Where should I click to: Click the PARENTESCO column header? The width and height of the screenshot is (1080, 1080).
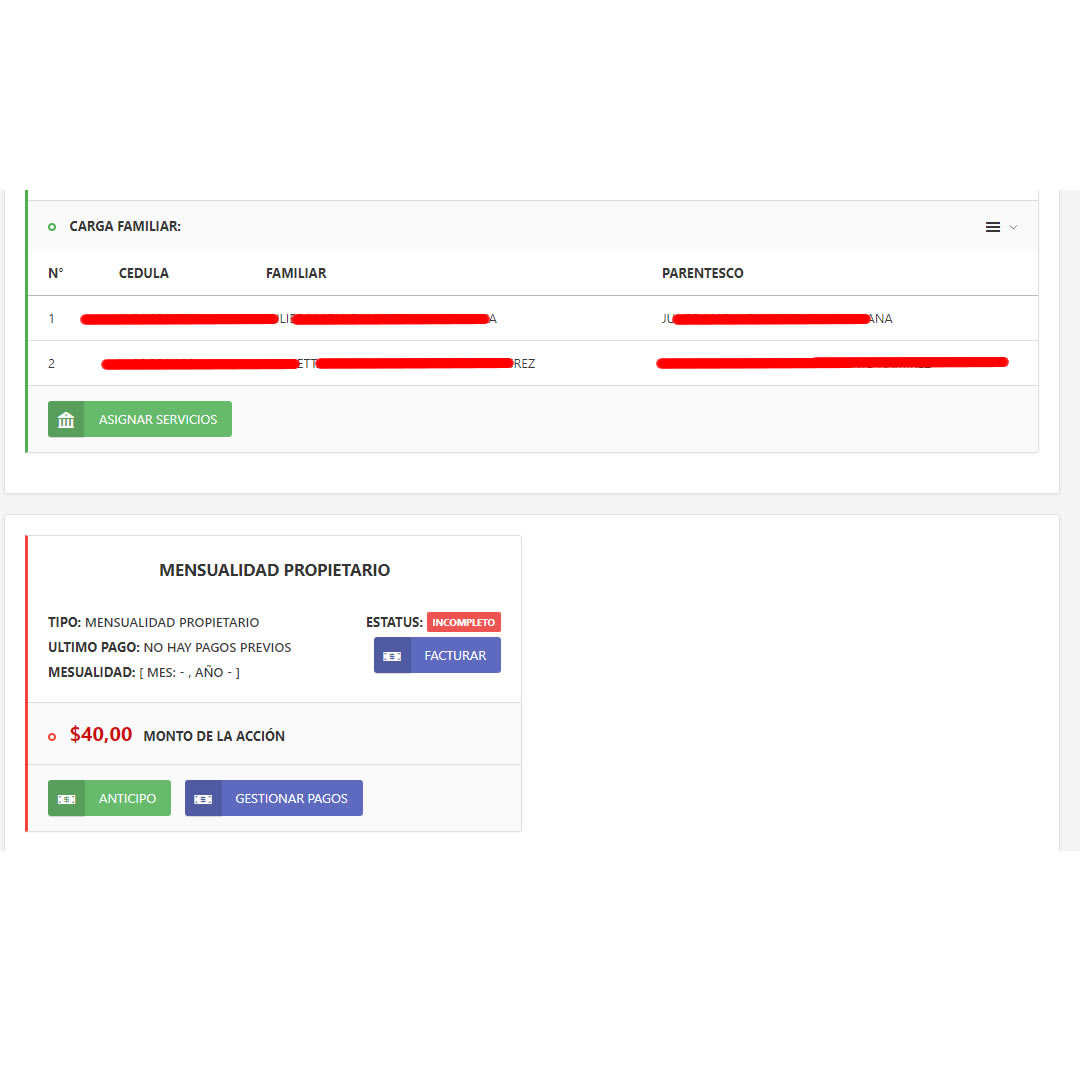click(703, 273)
